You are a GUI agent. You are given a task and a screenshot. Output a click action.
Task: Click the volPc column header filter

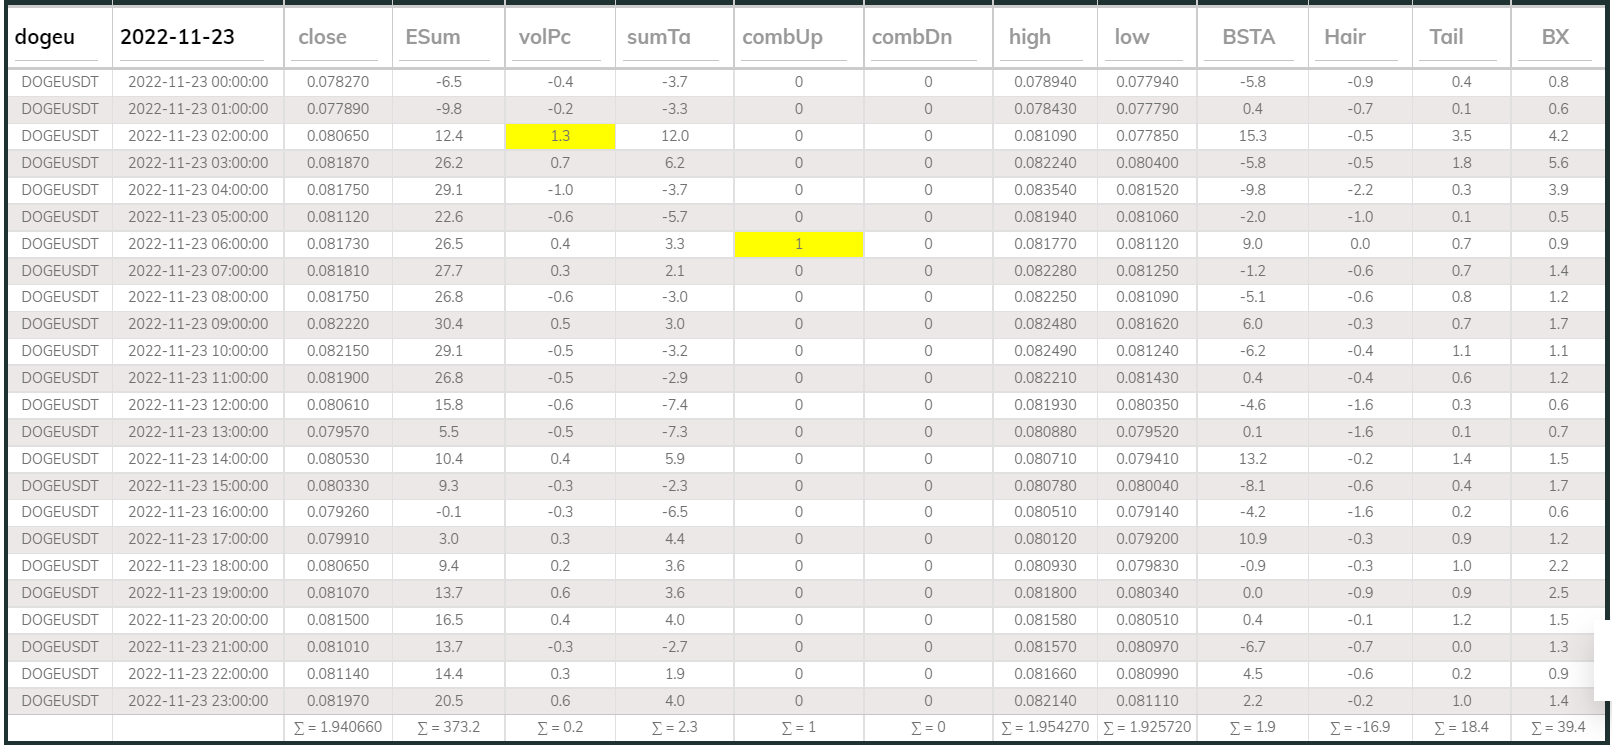coord(559,38)
